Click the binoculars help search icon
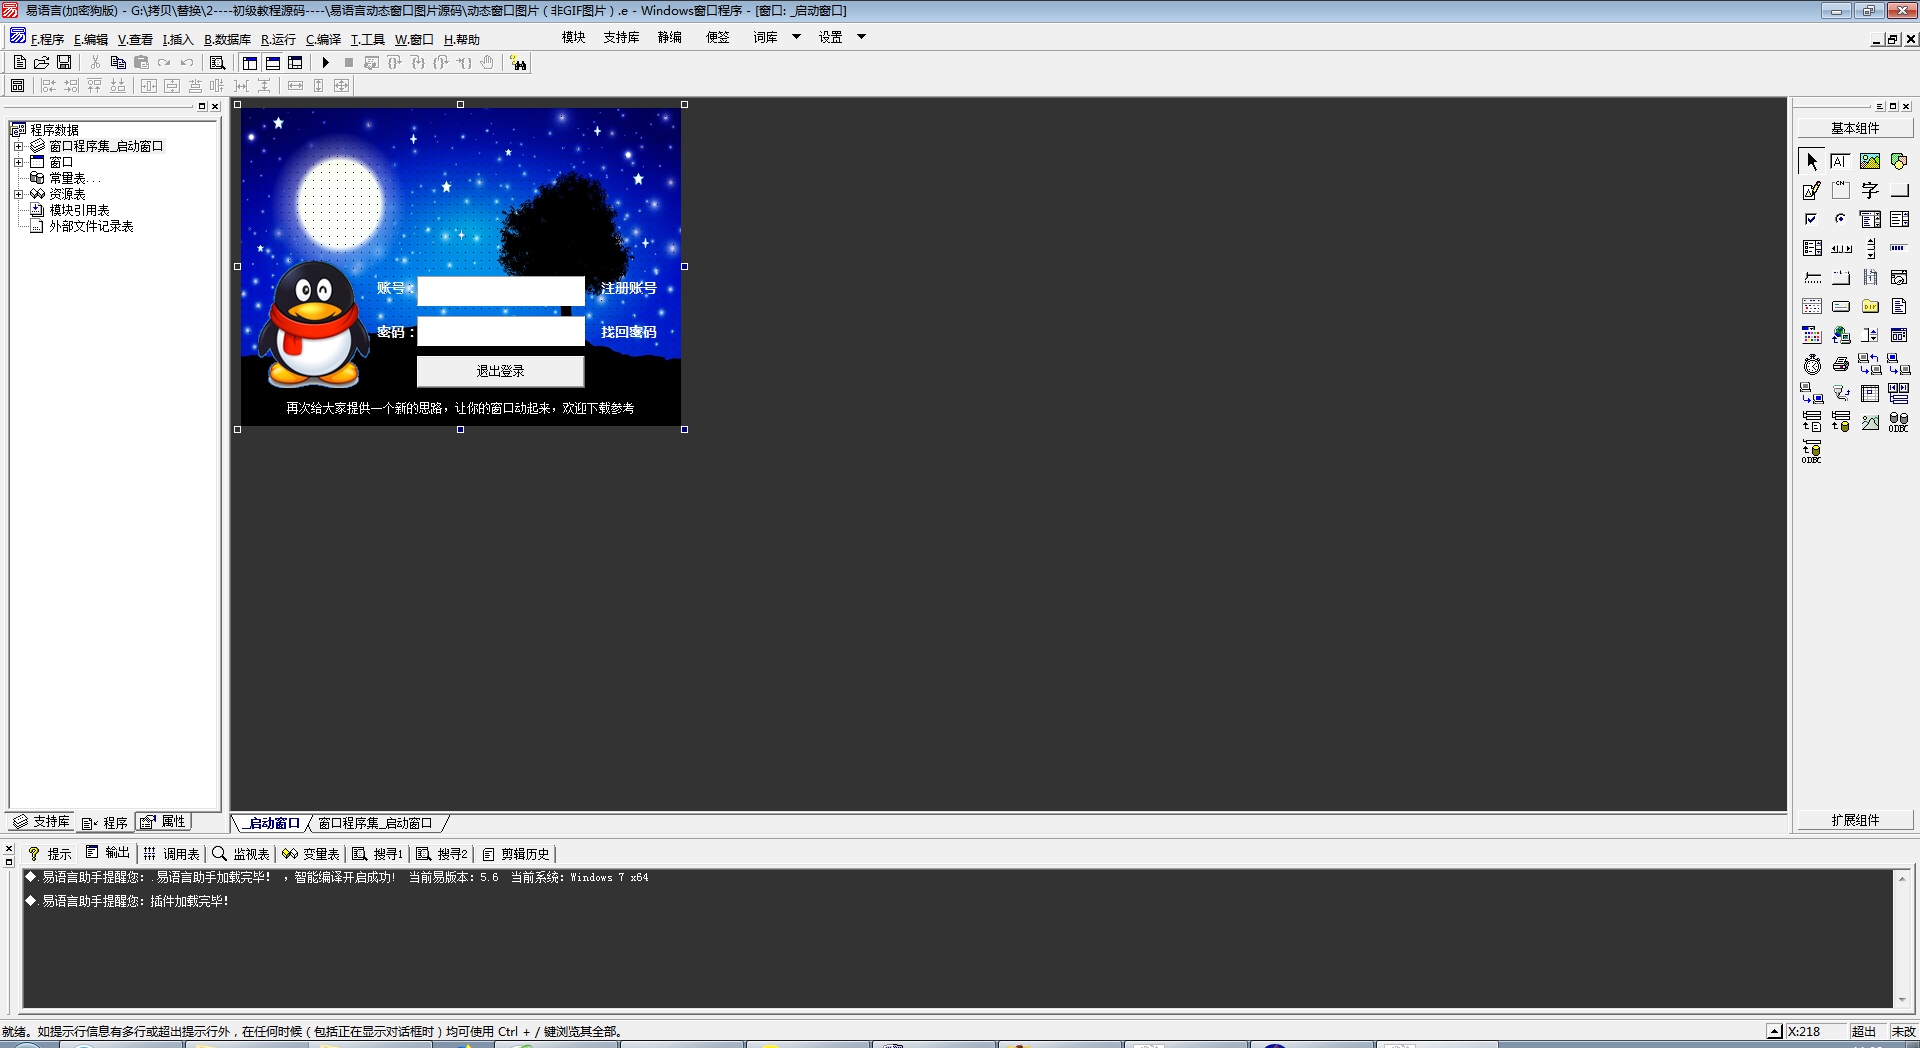The width and height of the screenshot is (1920, 1048). pyautogui.click(x=518, y=63)
